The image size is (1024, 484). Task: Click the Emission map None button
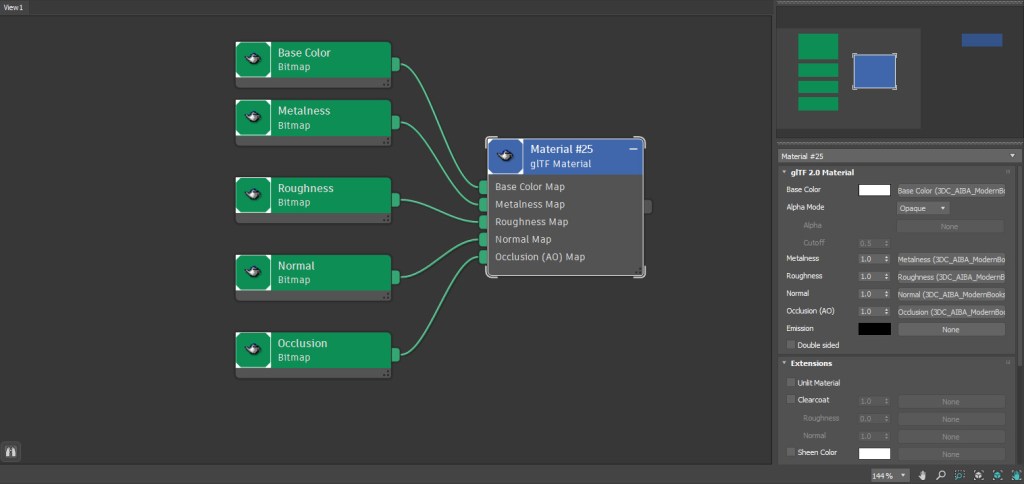coord(950,329)
